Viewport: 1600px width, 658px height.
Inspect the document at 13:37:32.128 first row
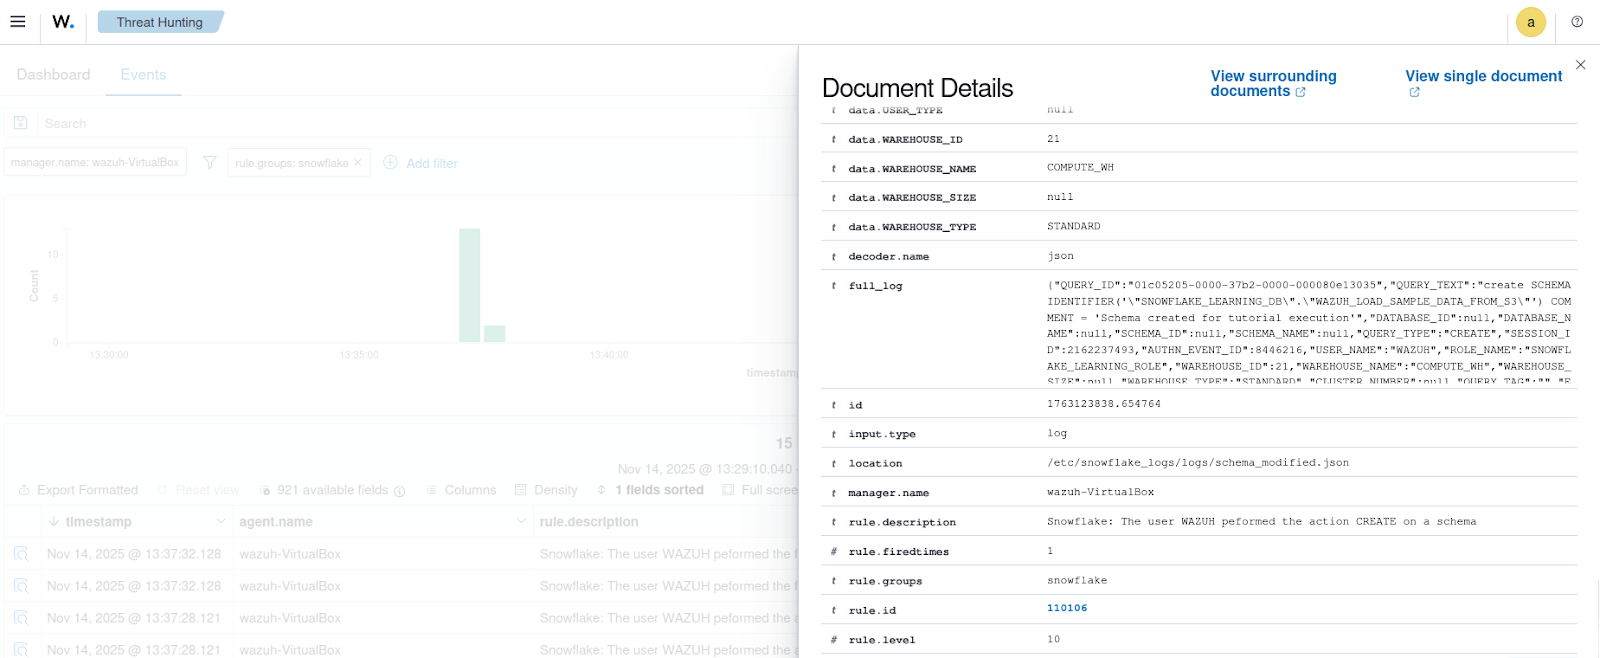point(21,554)
